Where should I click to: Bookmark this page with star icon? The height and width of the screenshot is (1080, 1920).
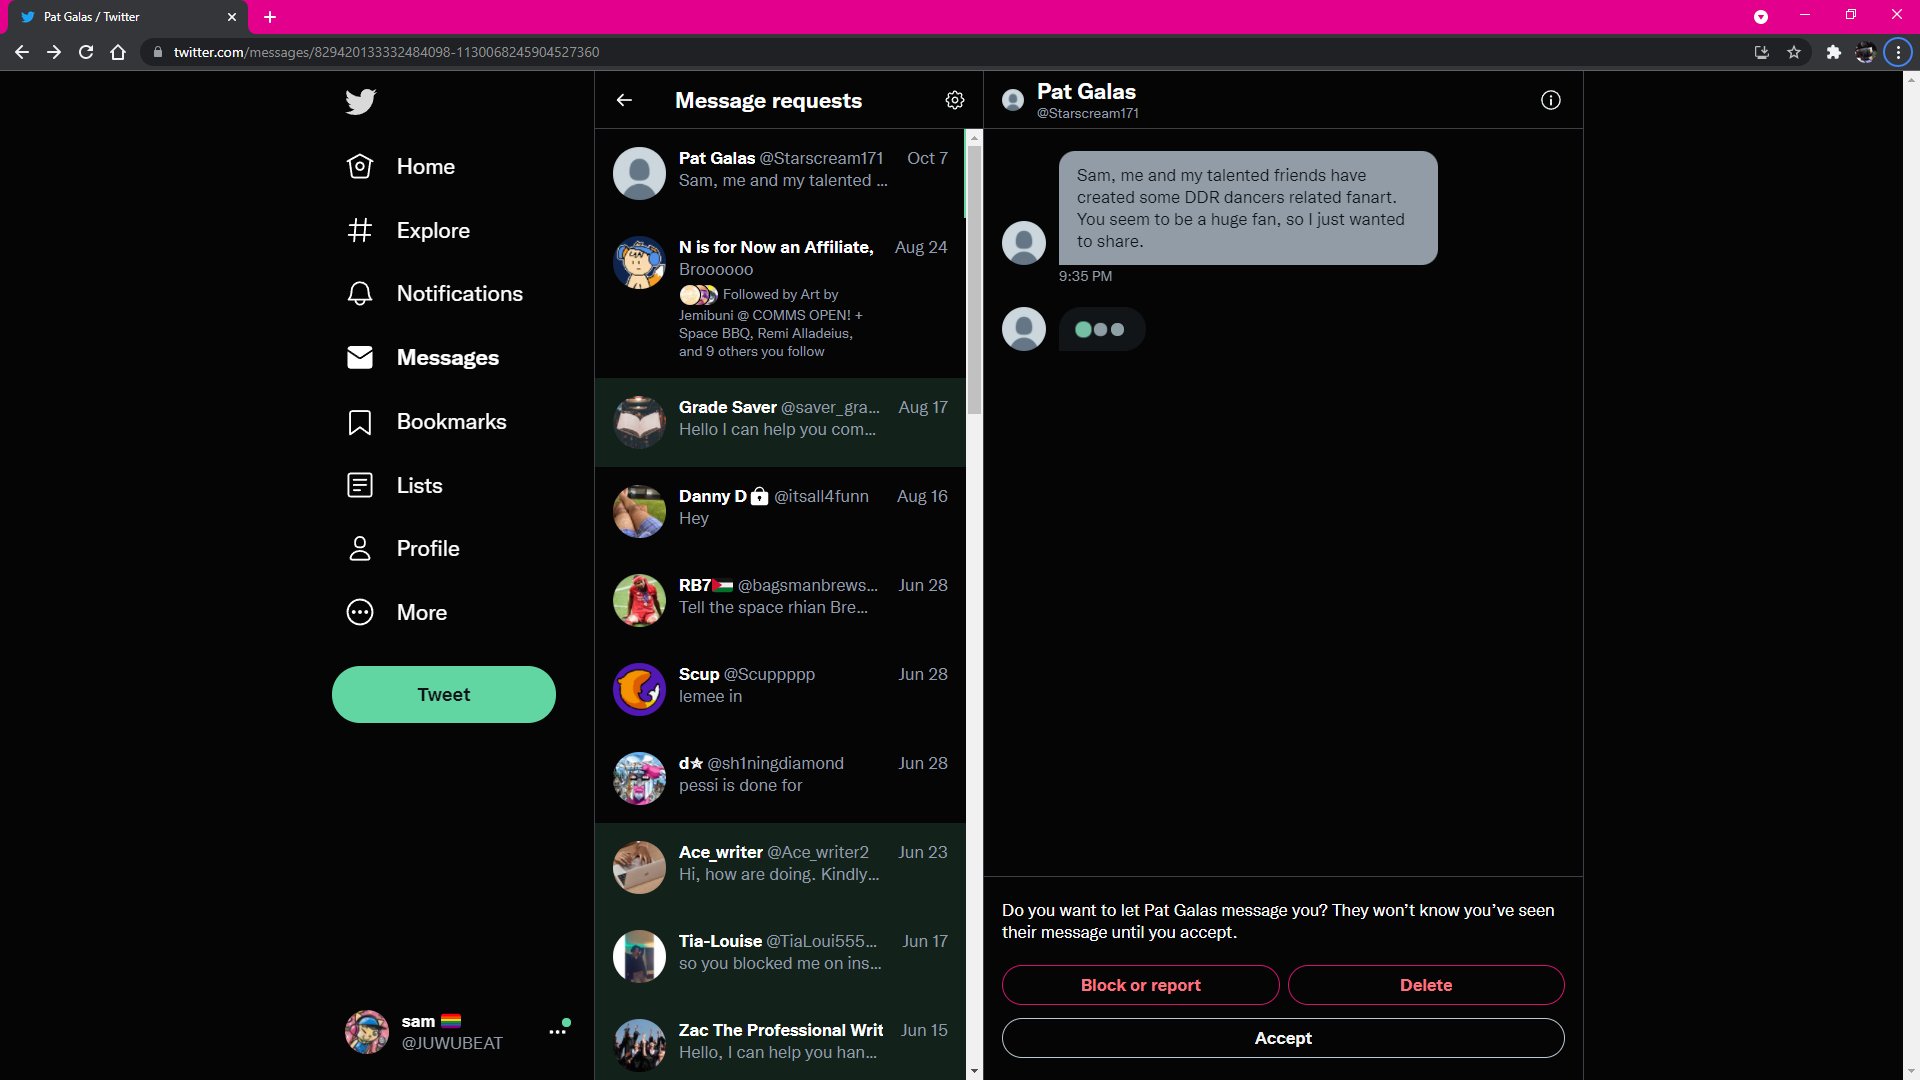coord(1794,52)
